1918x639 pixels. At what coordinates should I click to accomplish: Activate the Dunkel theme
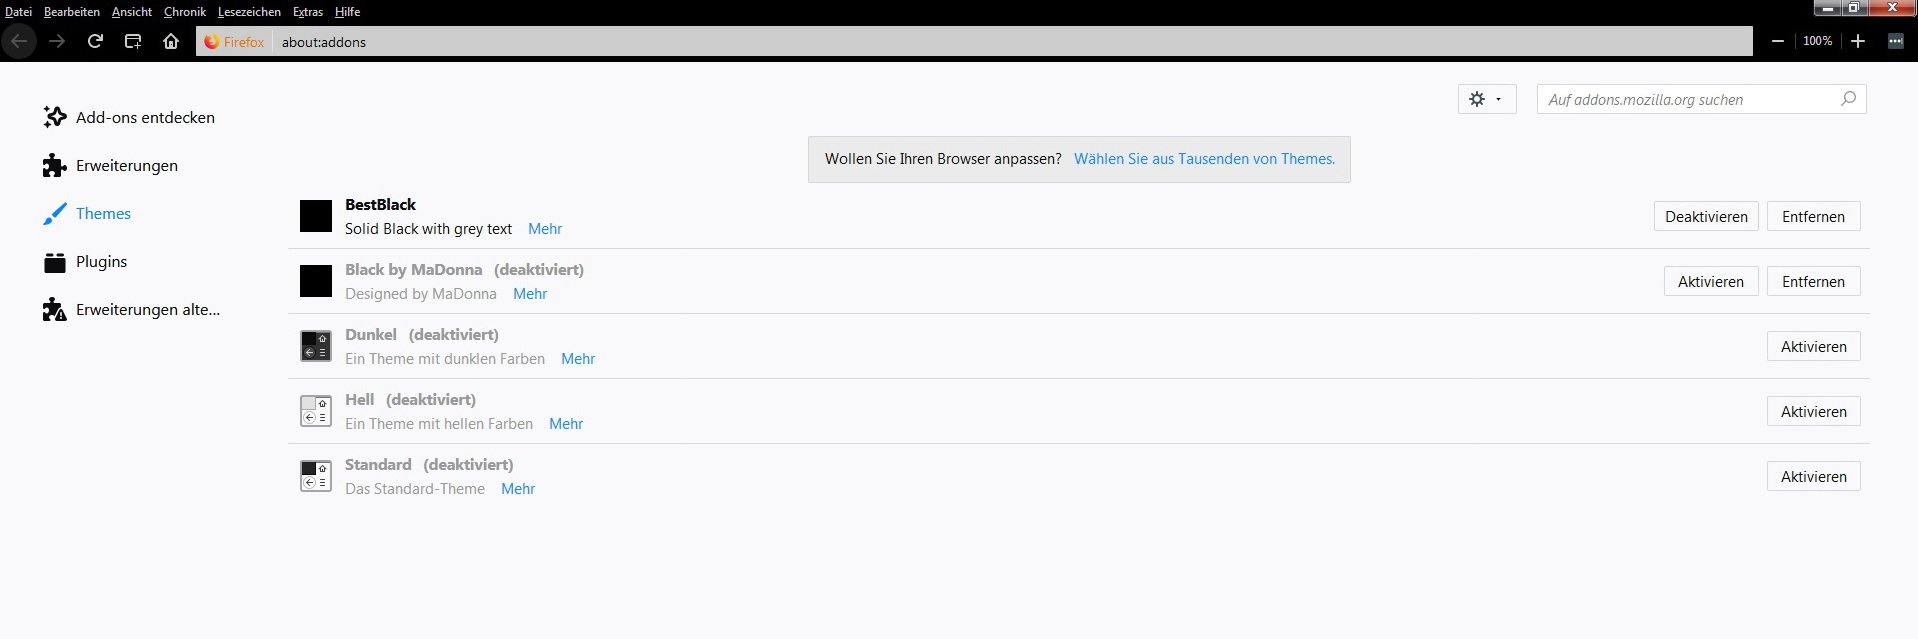pos(1813,347)
